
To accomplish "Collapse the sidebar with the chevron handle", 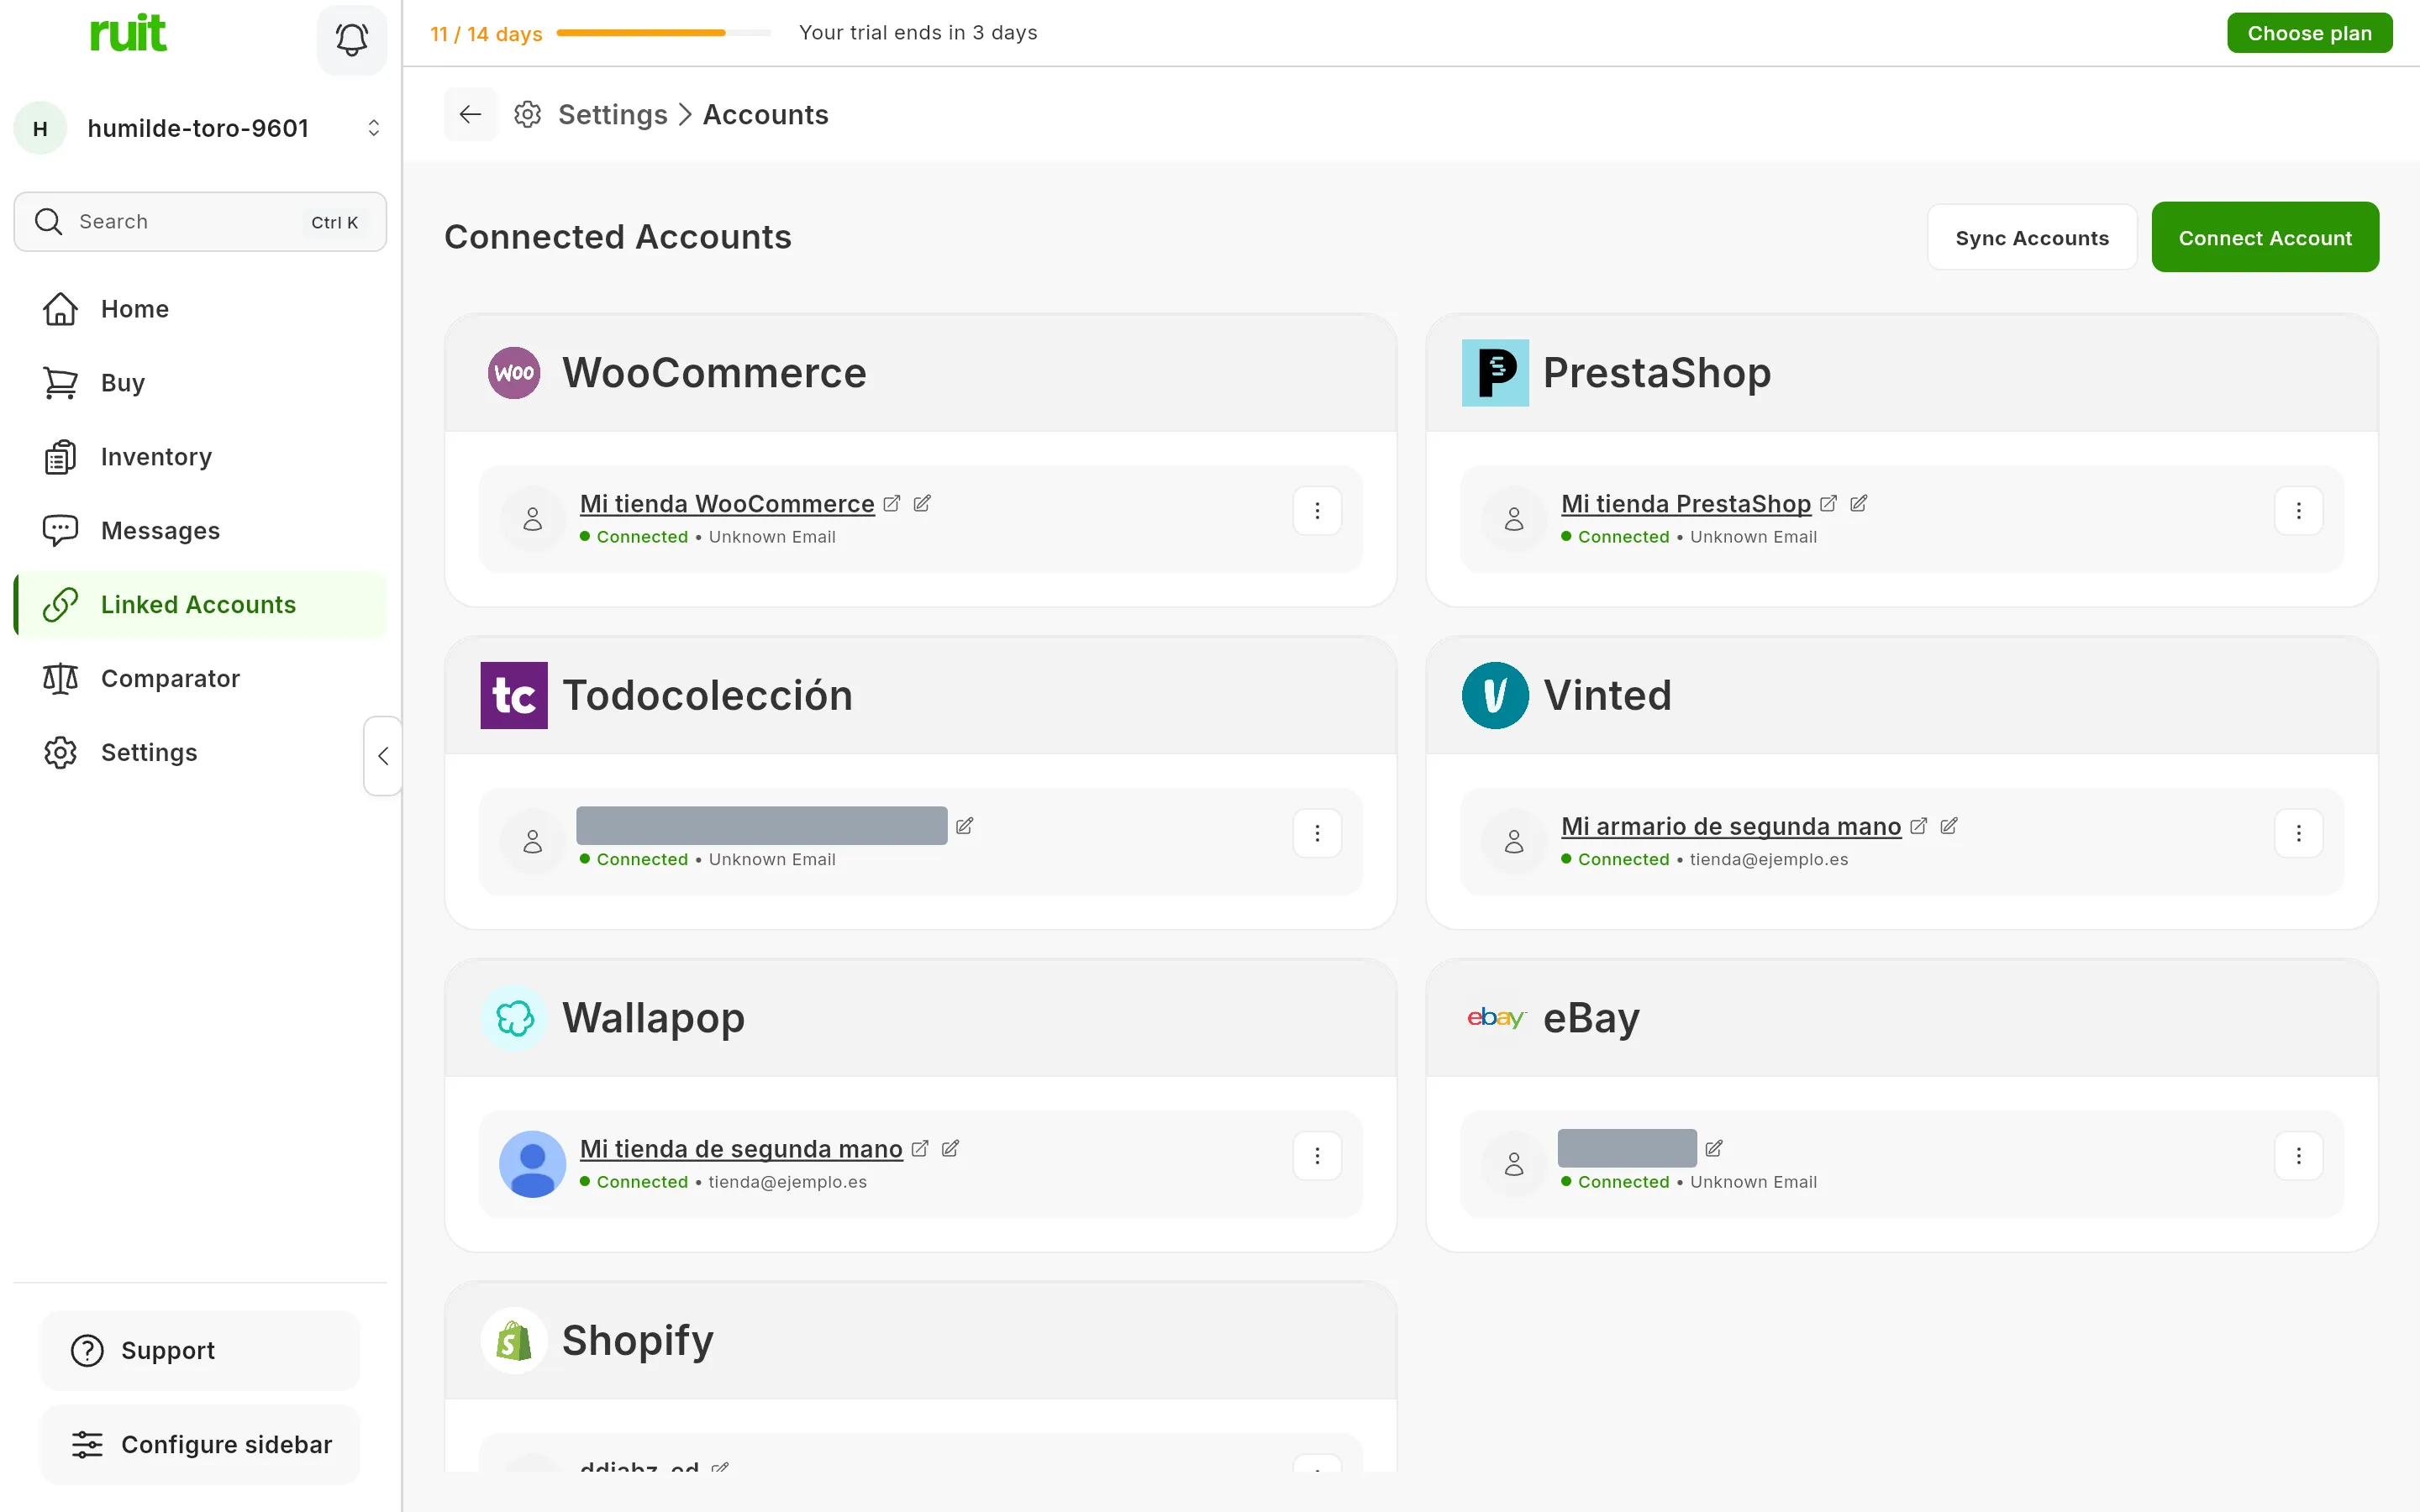I will pos(383,756).
